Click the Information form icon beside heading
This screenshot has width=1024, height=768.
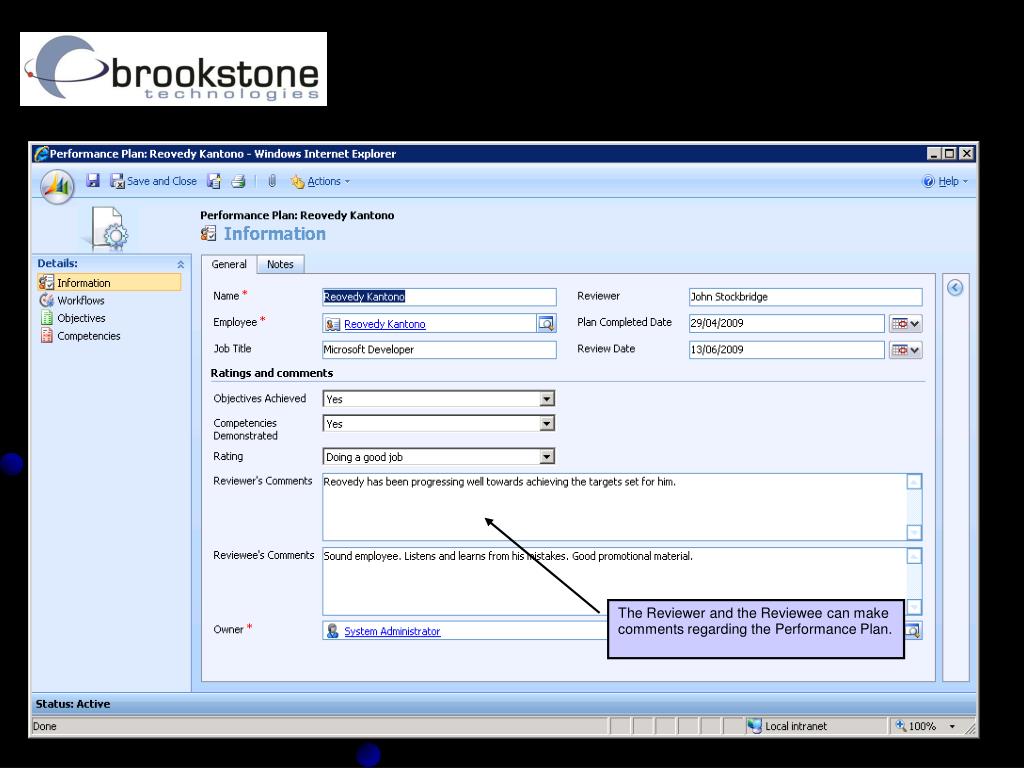[x=208, y=233]
